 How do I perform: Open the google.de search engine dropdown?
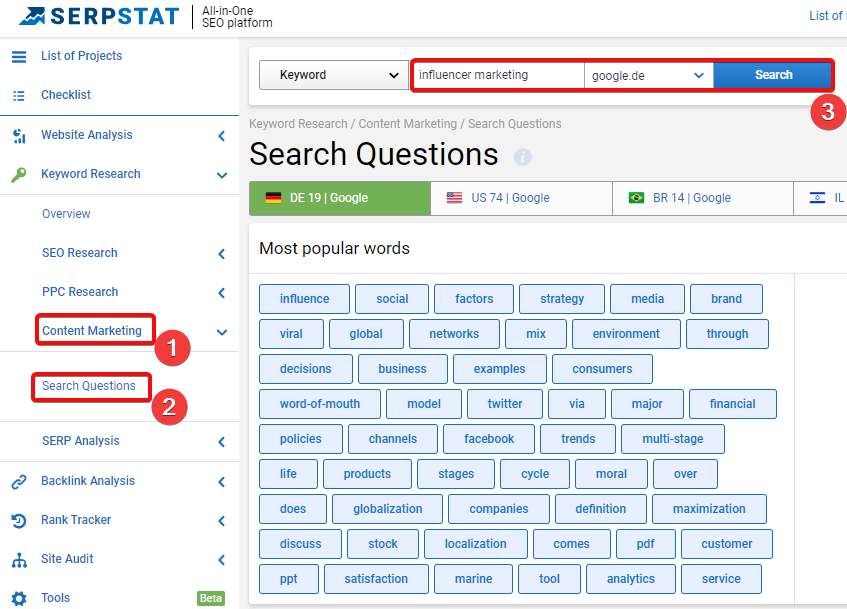coord(648,76)
